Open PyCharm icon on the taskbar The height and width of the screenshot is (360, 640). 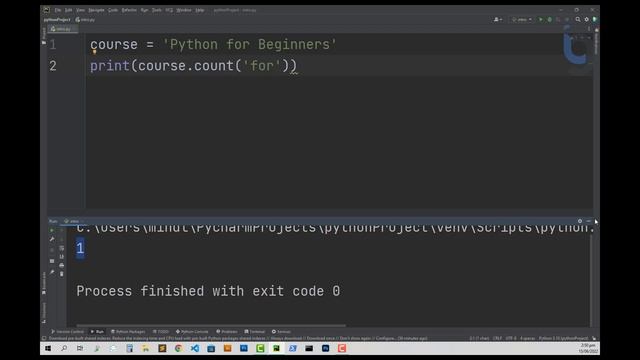(x=276, y=349)
